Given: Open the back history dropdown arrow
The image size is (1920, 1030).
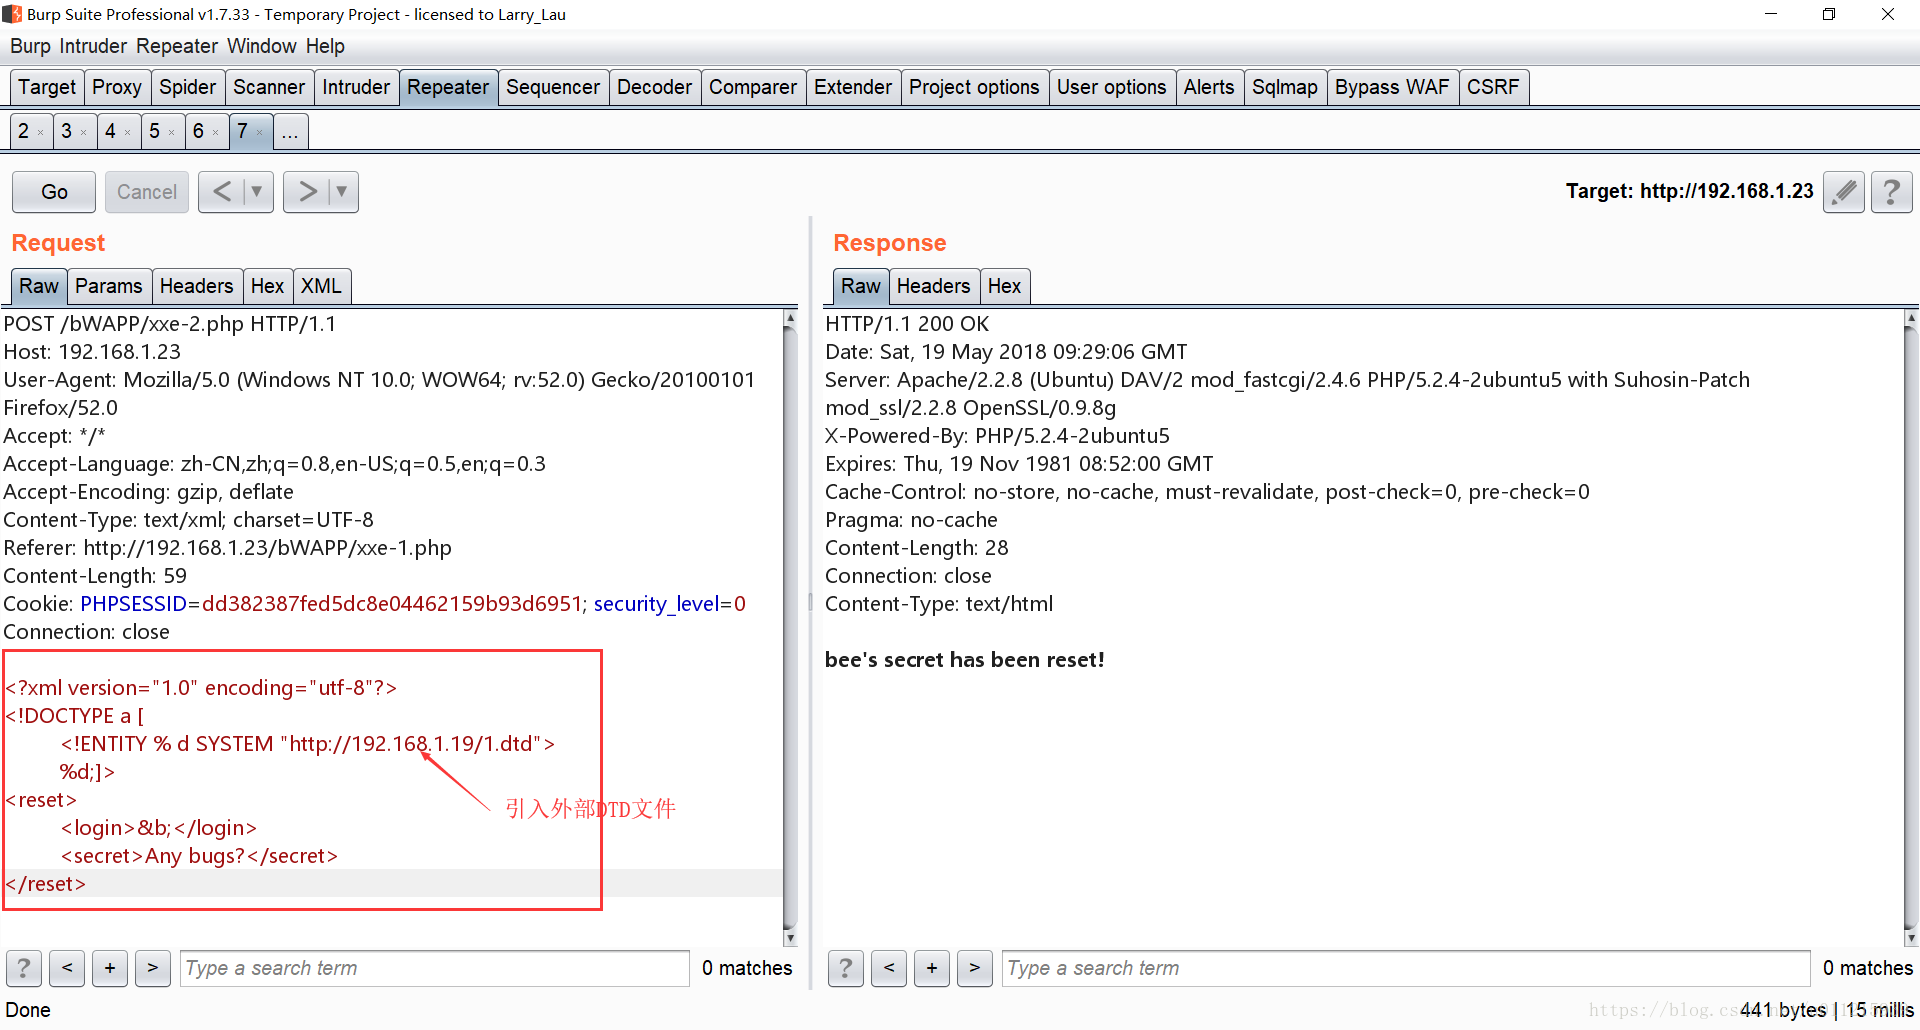Looking at the screenshot, I should tap(257, 192).
